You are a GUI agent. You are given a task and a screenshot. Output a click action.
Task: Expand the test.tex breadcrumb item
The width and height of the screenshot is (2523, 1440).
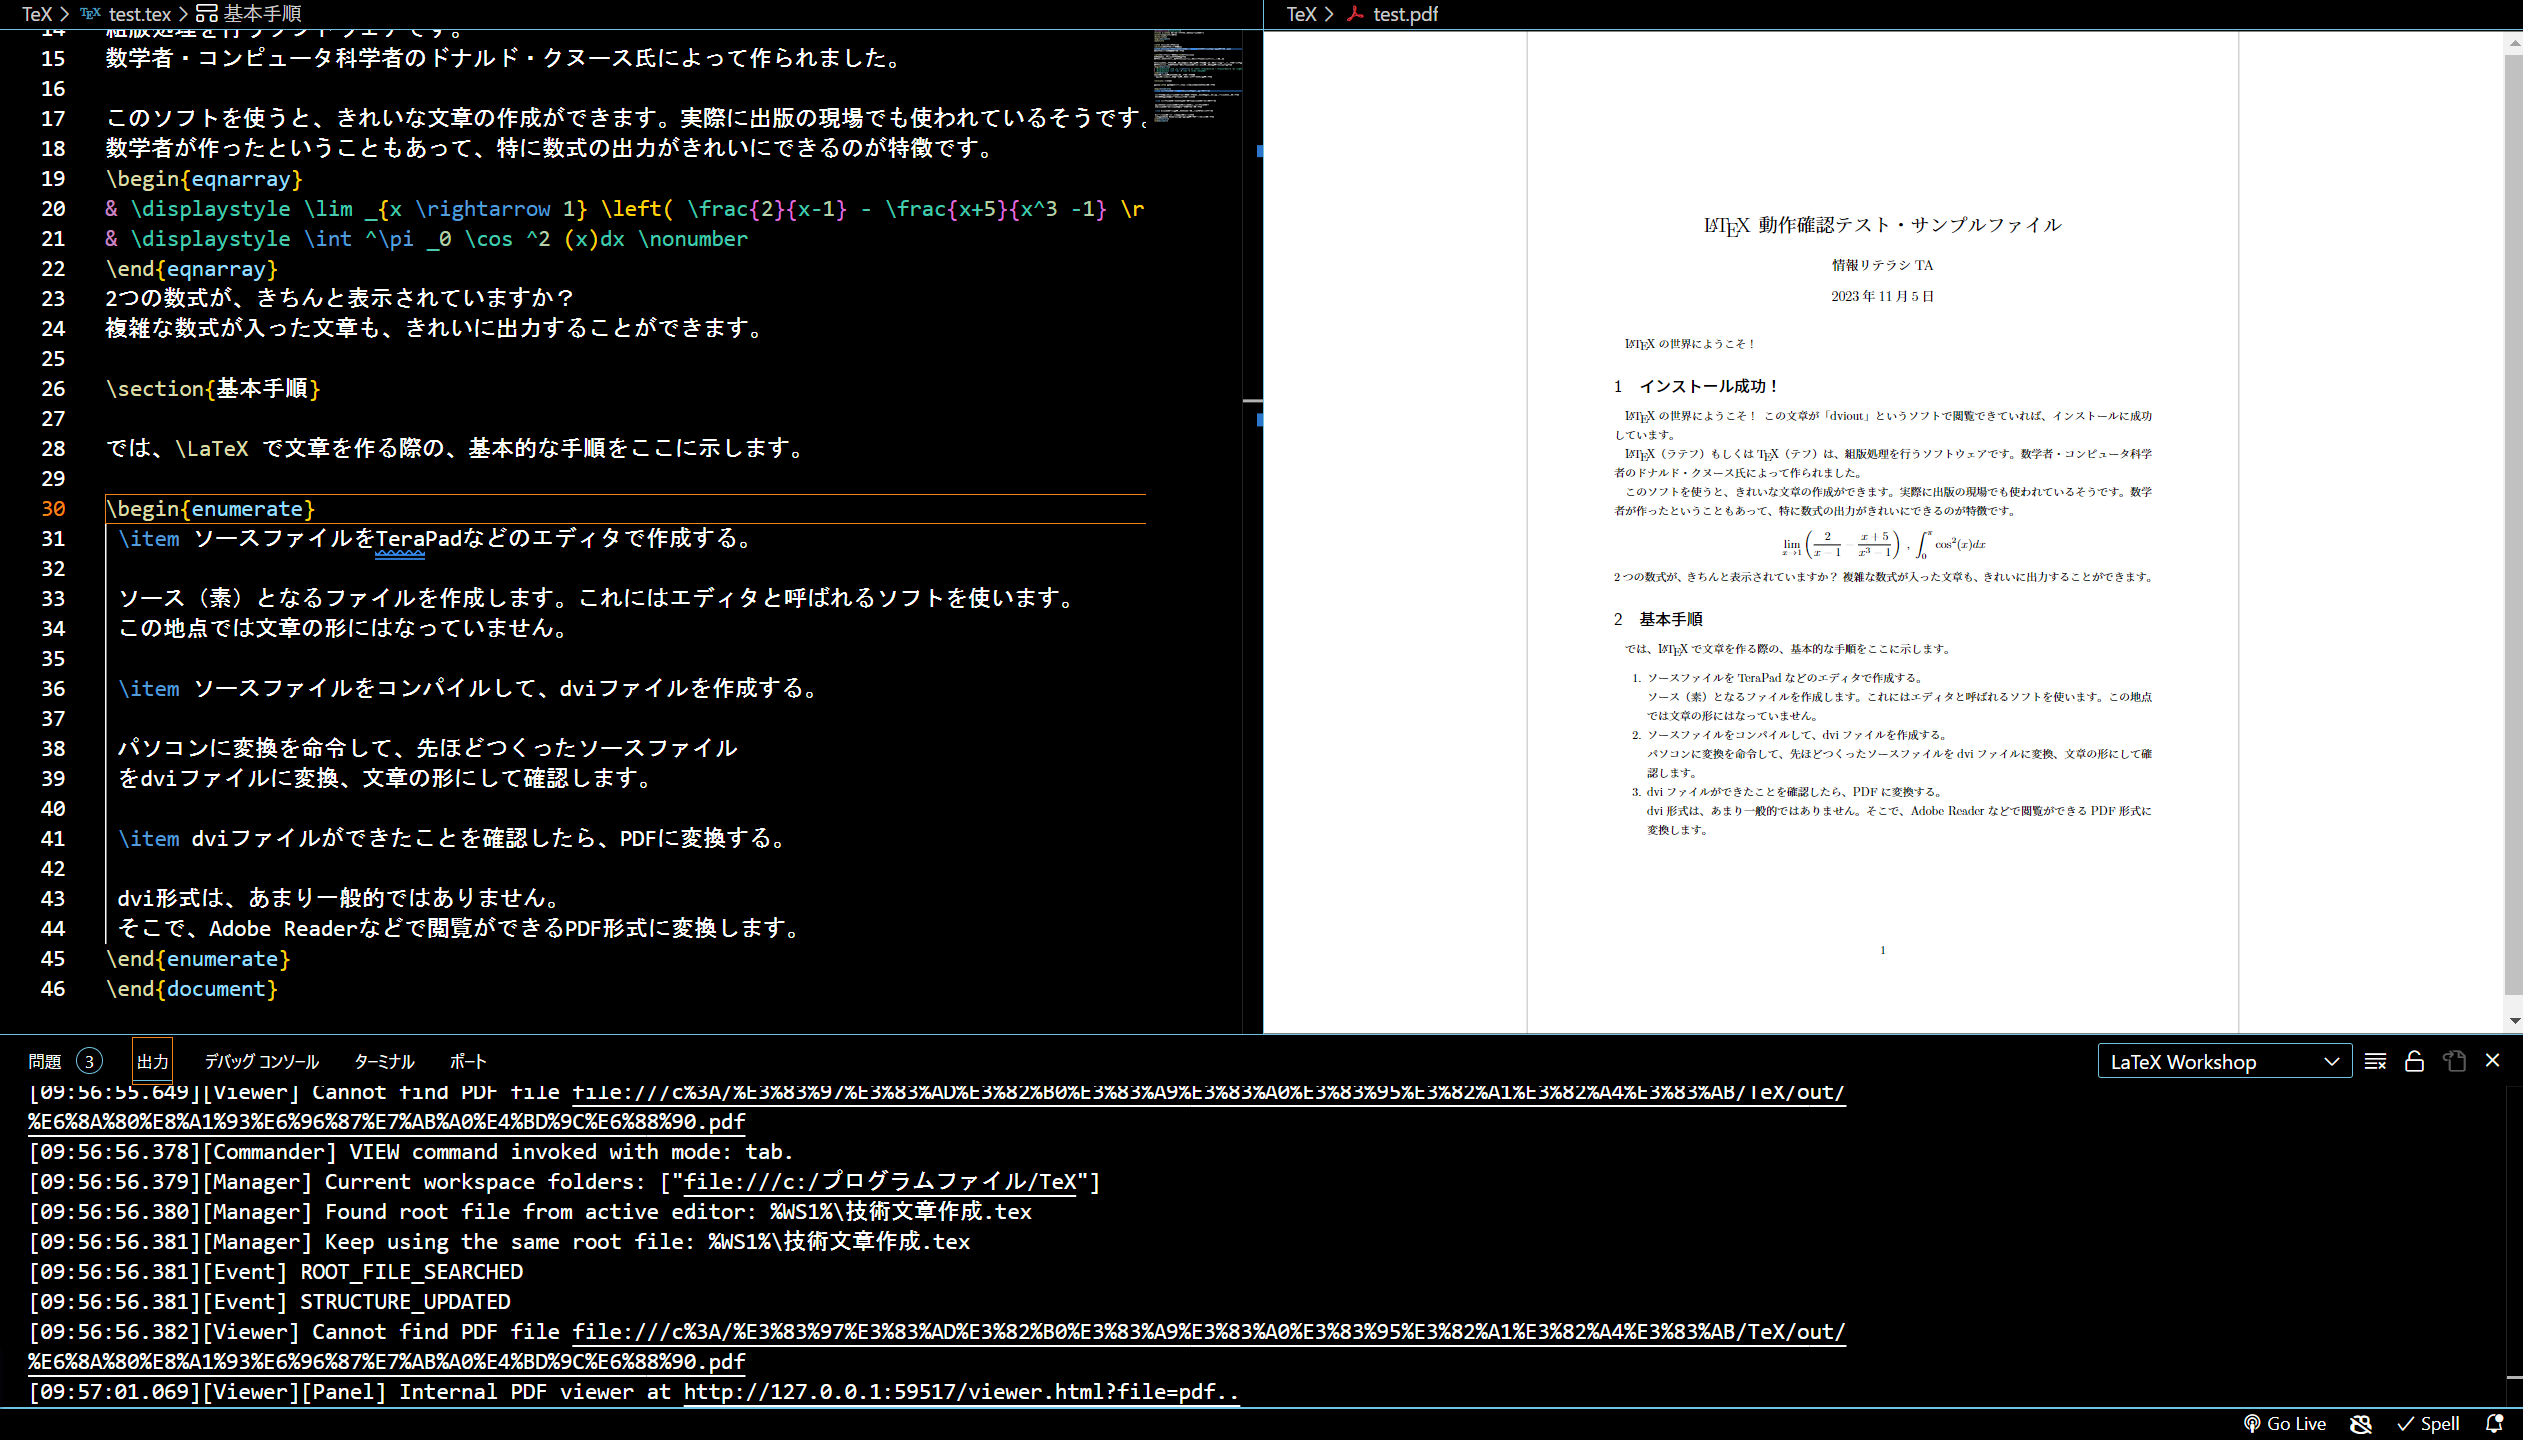[x=140, y=14]
